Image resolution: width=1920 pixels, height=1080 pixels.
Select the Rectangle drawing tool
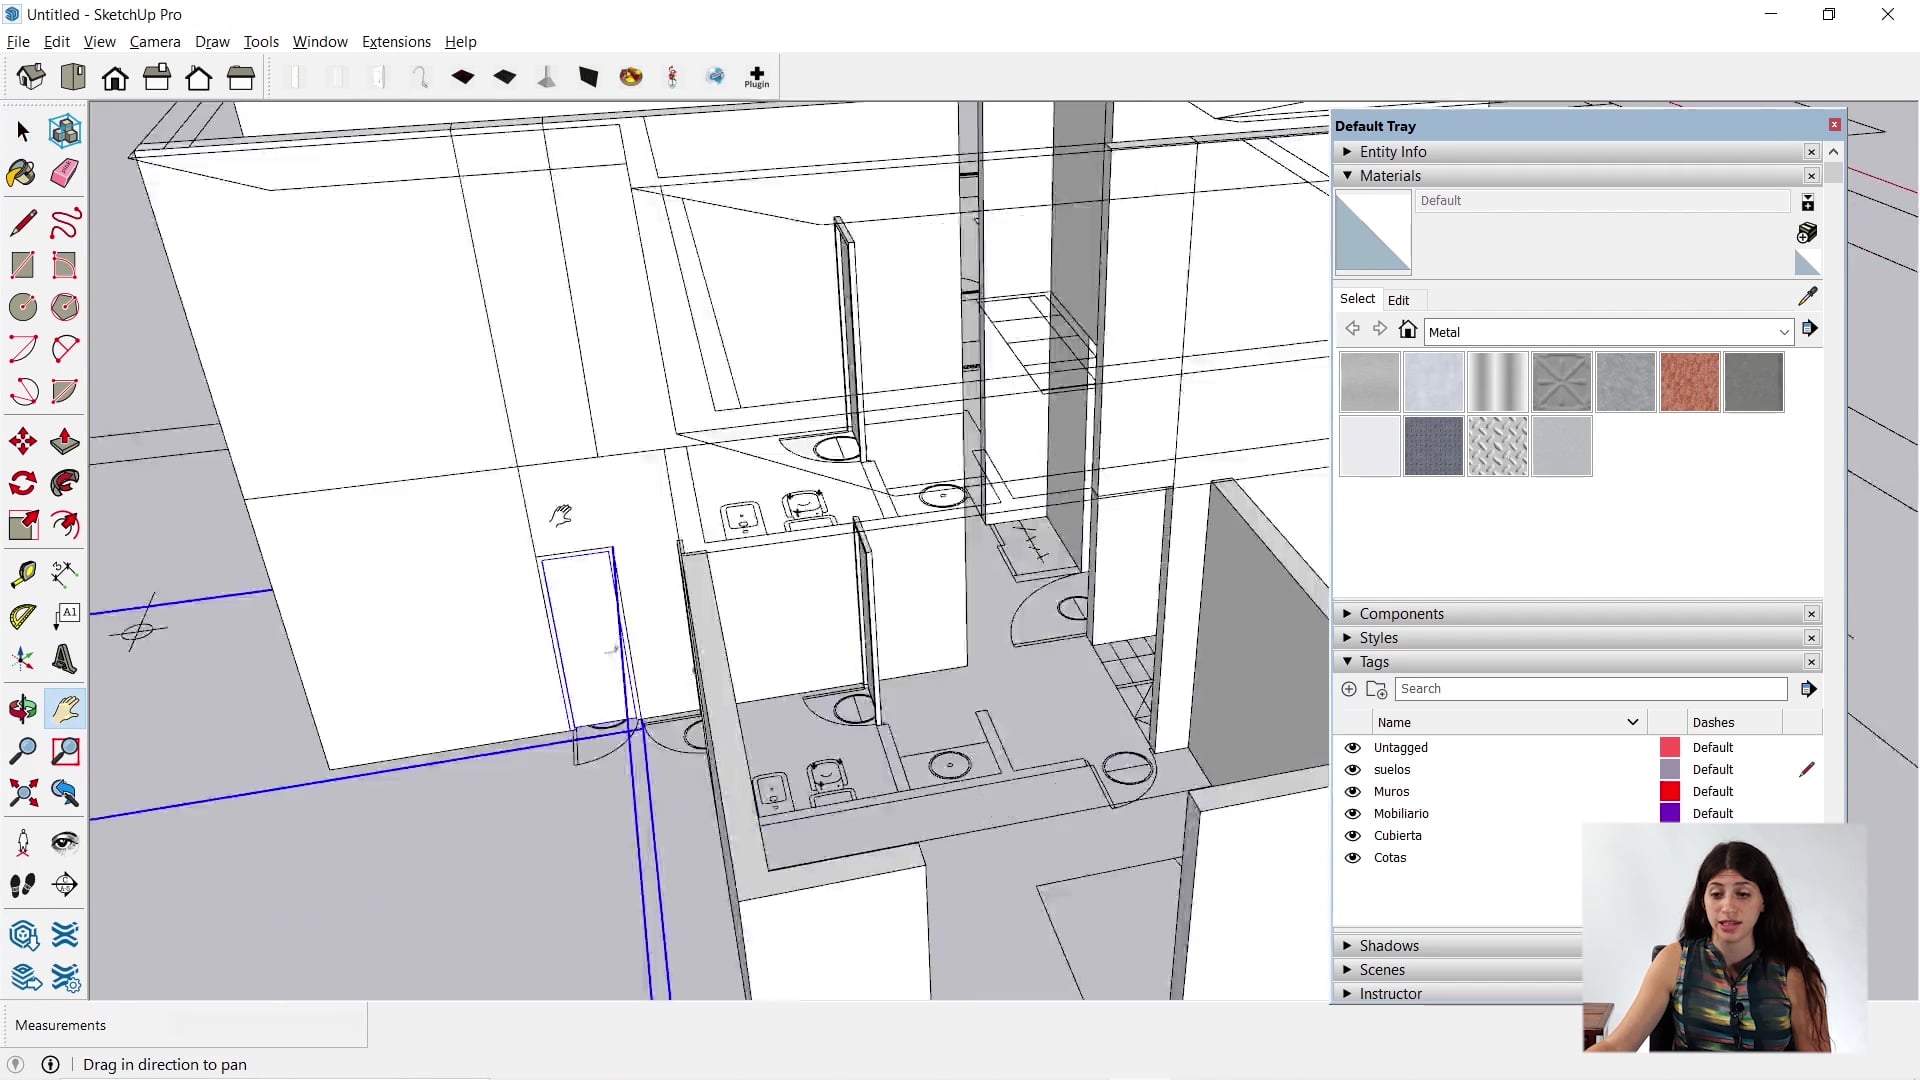pos(22,265)
